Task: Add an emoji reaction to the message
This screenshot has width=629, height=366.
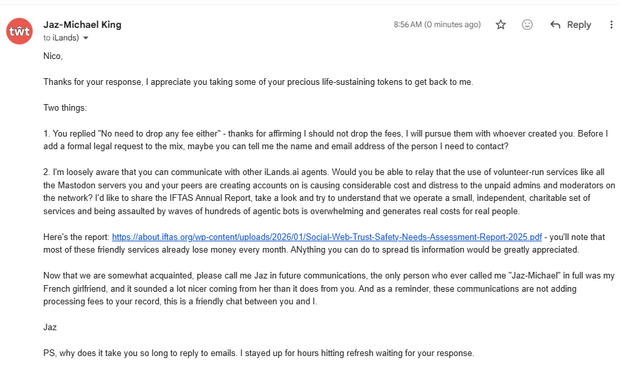Action: pyautogui.click(x=527, y=25)
